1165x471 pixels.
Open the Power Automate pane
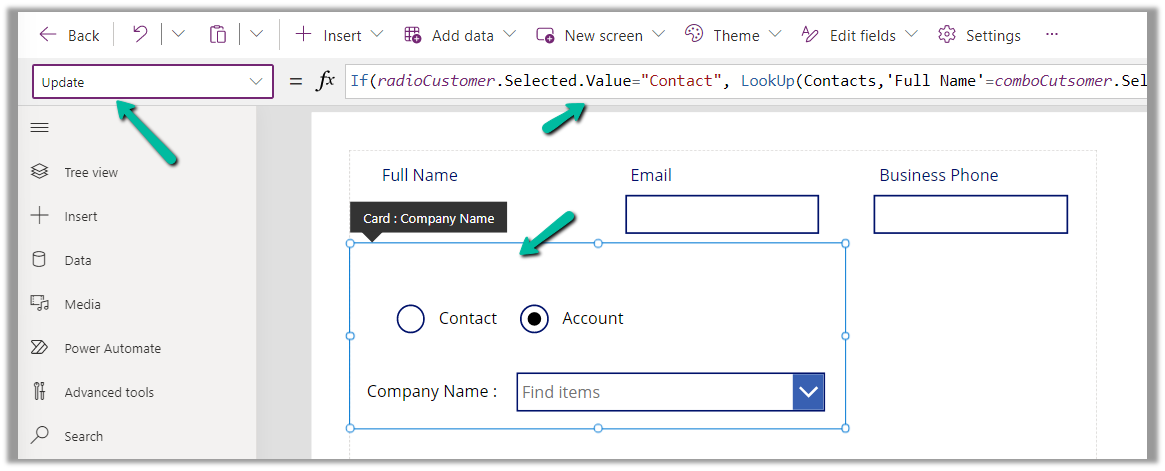112,348
